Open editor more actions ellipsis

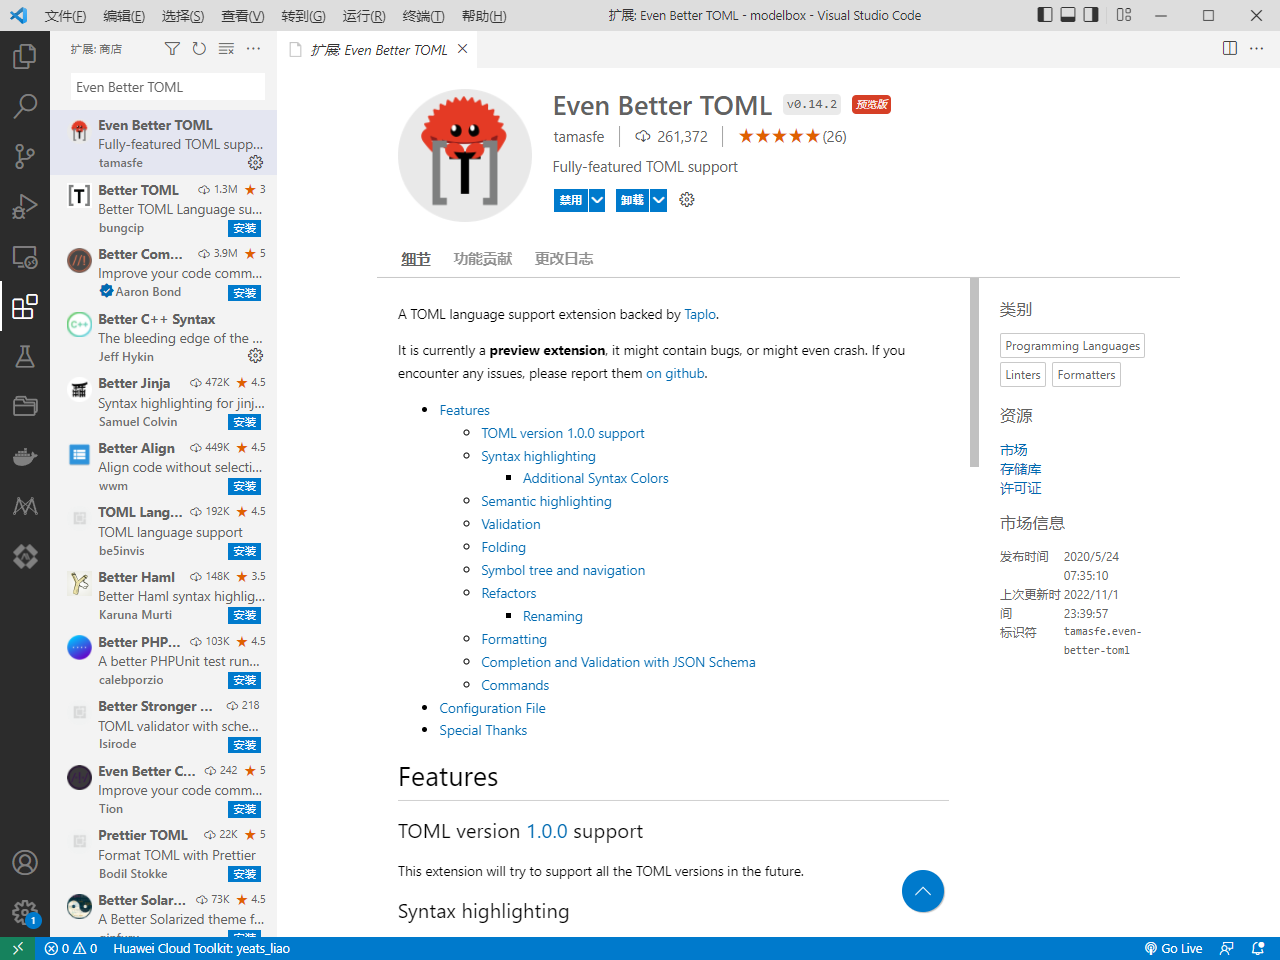click(x=1257, y=49)
